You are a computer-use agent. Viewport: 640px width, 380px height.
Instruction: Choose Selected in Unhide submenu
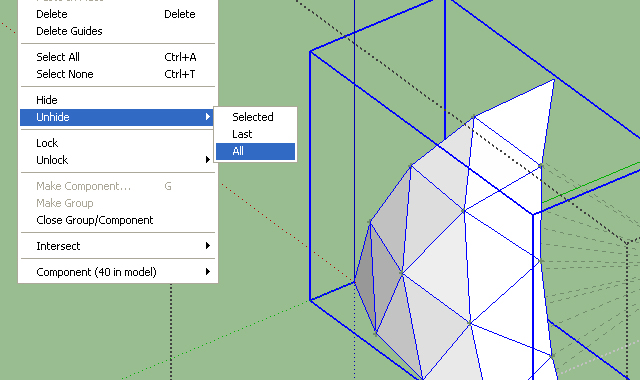pyautogui.click(x=256, y=117)
